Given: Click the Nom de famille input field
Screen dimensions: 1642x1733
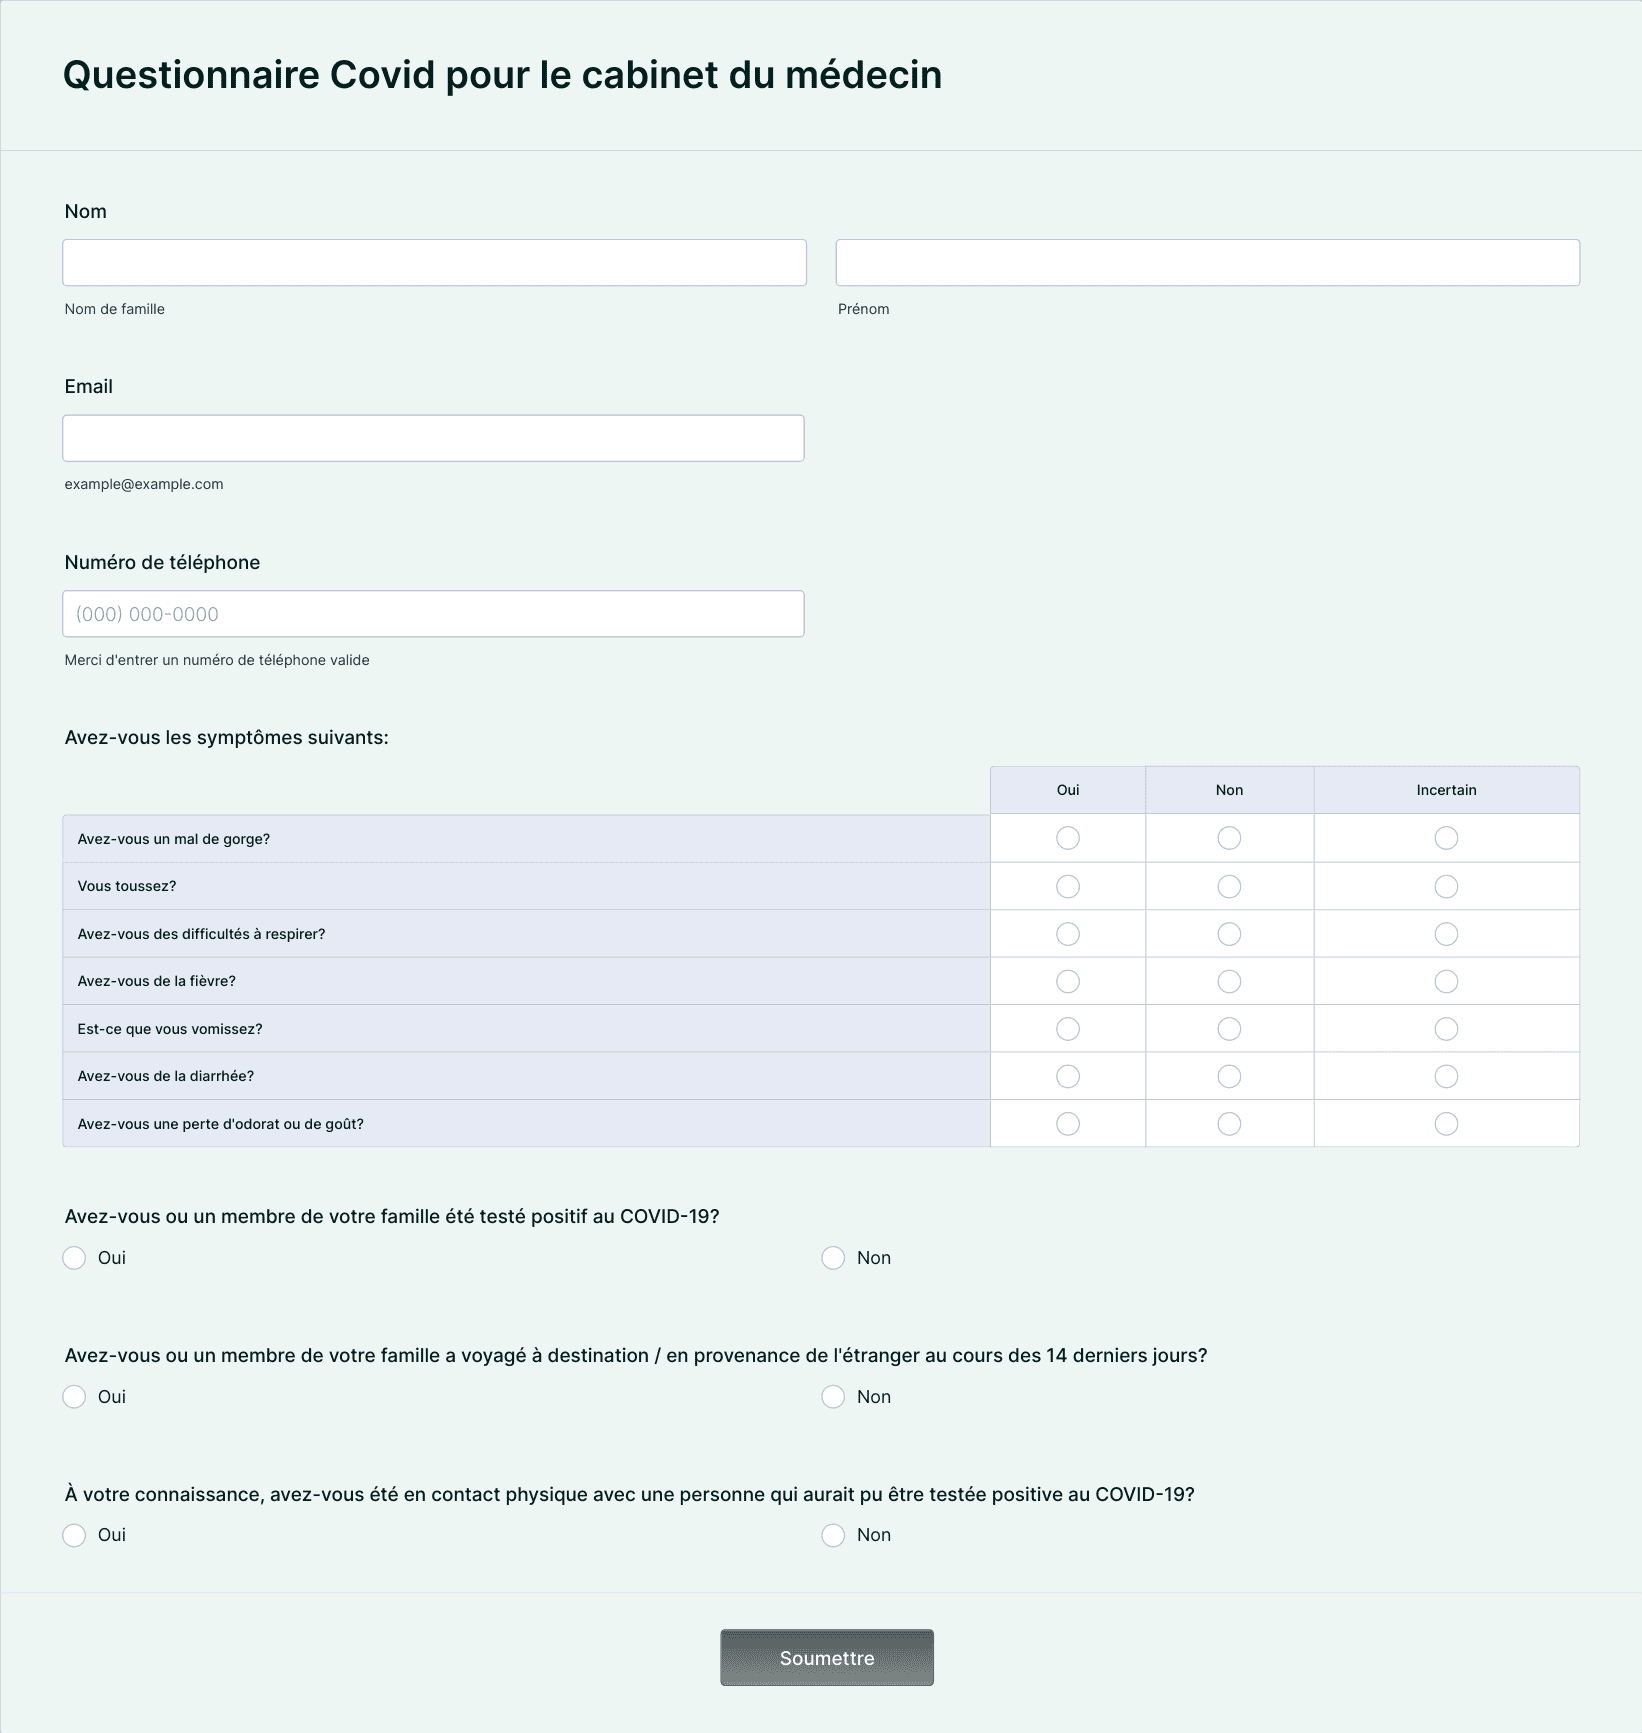Looking at the screenshot, I should 434,263.
